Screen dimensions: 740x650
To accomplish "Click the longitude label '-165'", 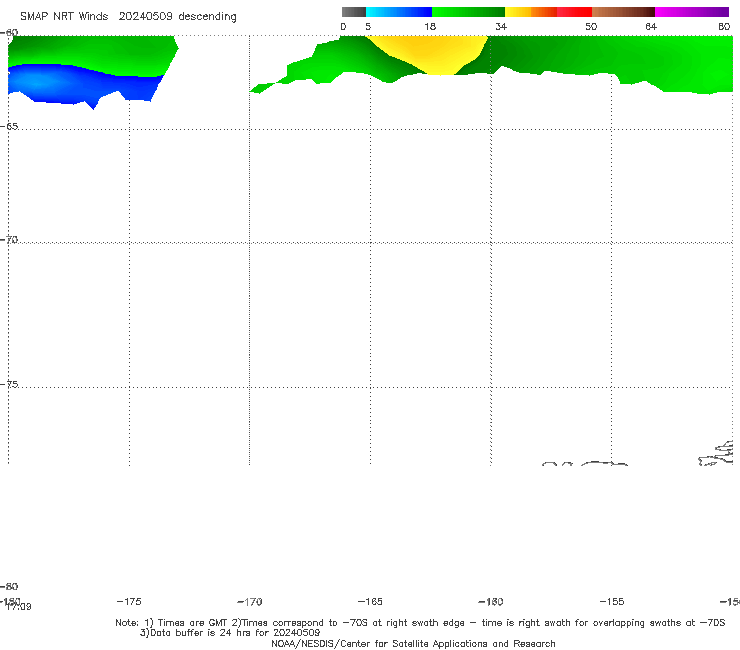I will pos(370,601).
